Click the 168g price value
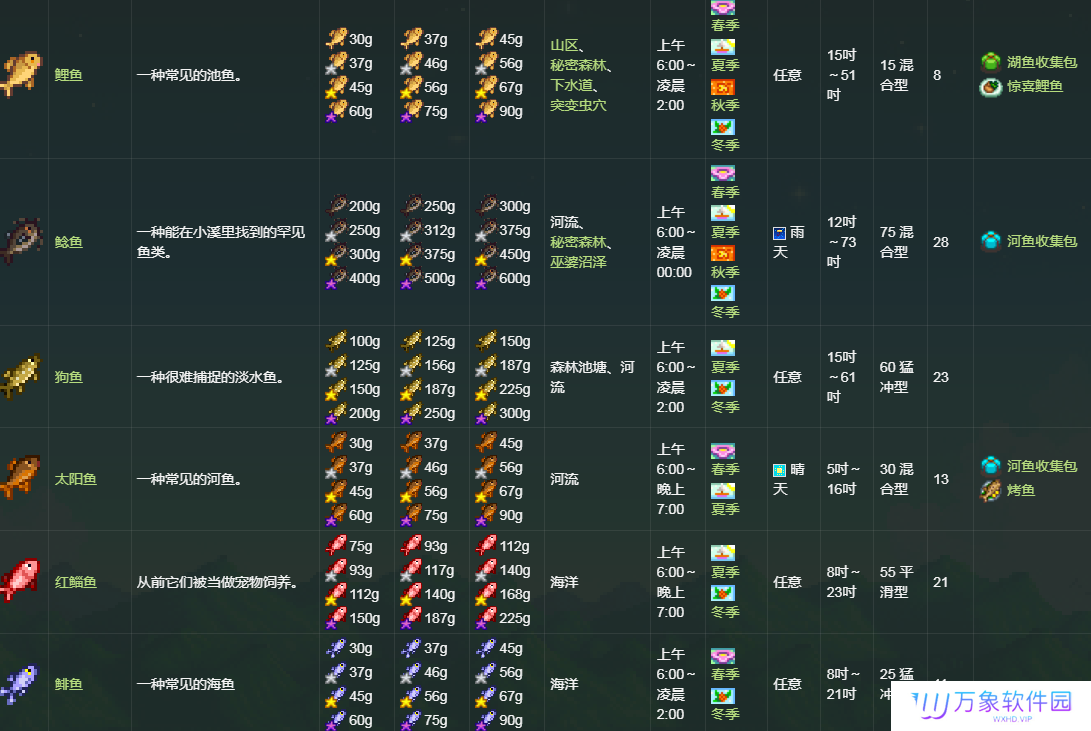The image size is (1091, 731). point(515,594)
